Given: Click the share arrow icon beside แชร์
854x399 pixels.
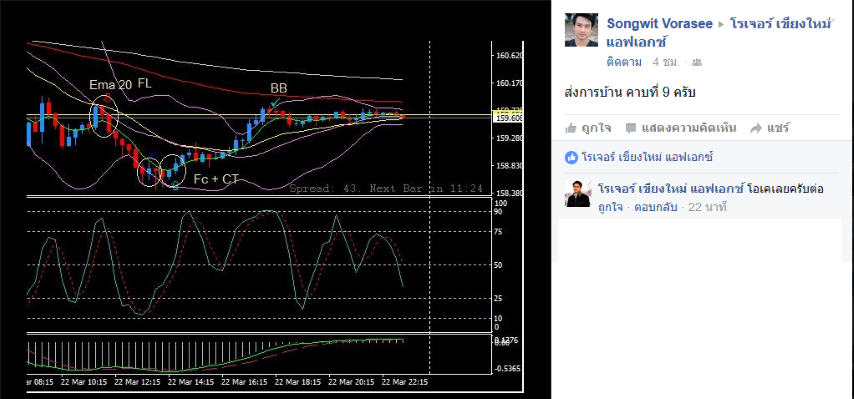Looking at the screenshot, I should click(x=756, y=128).
